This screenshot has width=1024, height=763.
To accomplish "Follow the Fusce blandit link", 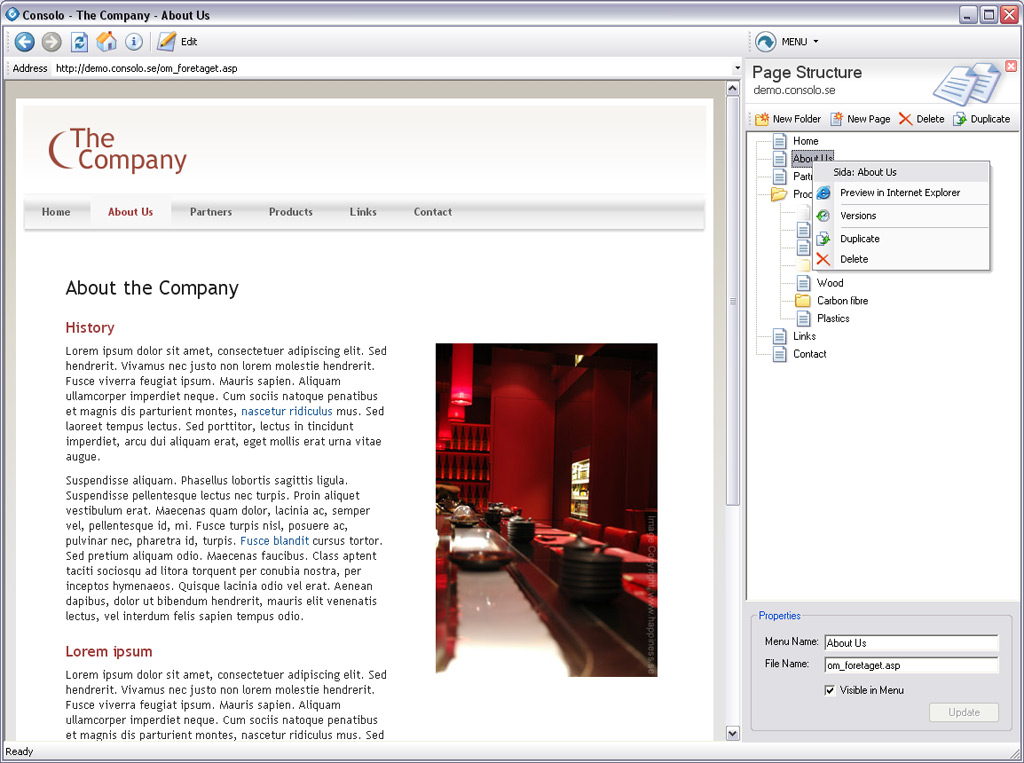I will [x=274, y=541].
